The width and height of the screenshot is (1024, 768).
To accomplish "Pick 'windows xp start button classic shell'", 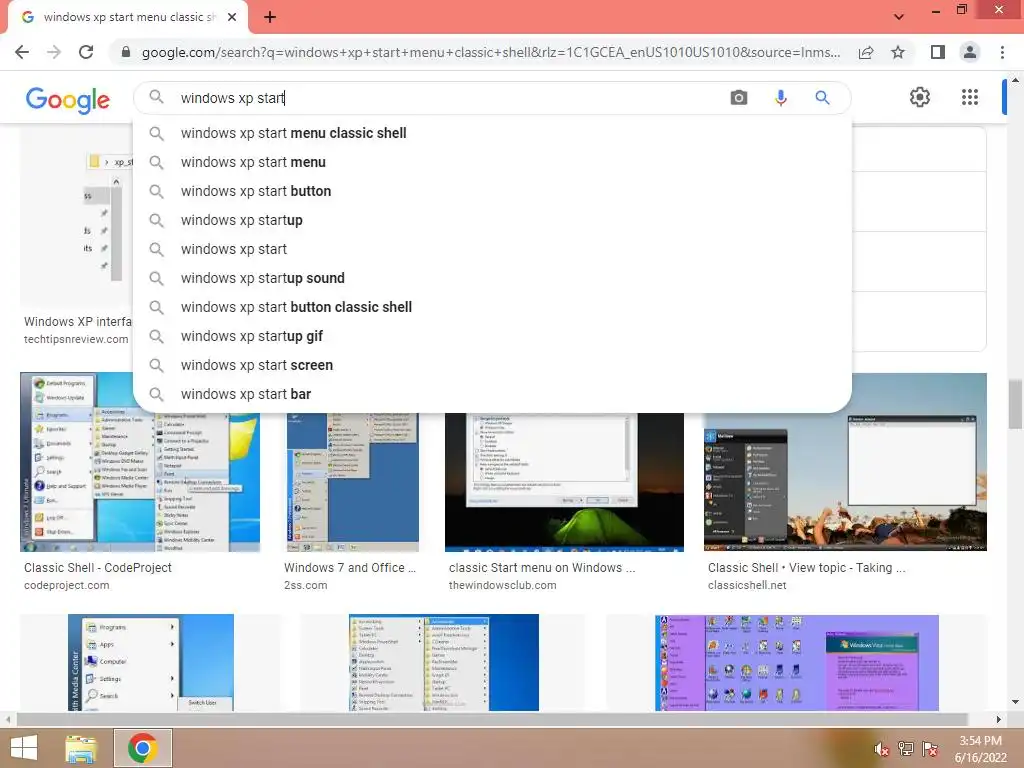I will click(492, 307).
